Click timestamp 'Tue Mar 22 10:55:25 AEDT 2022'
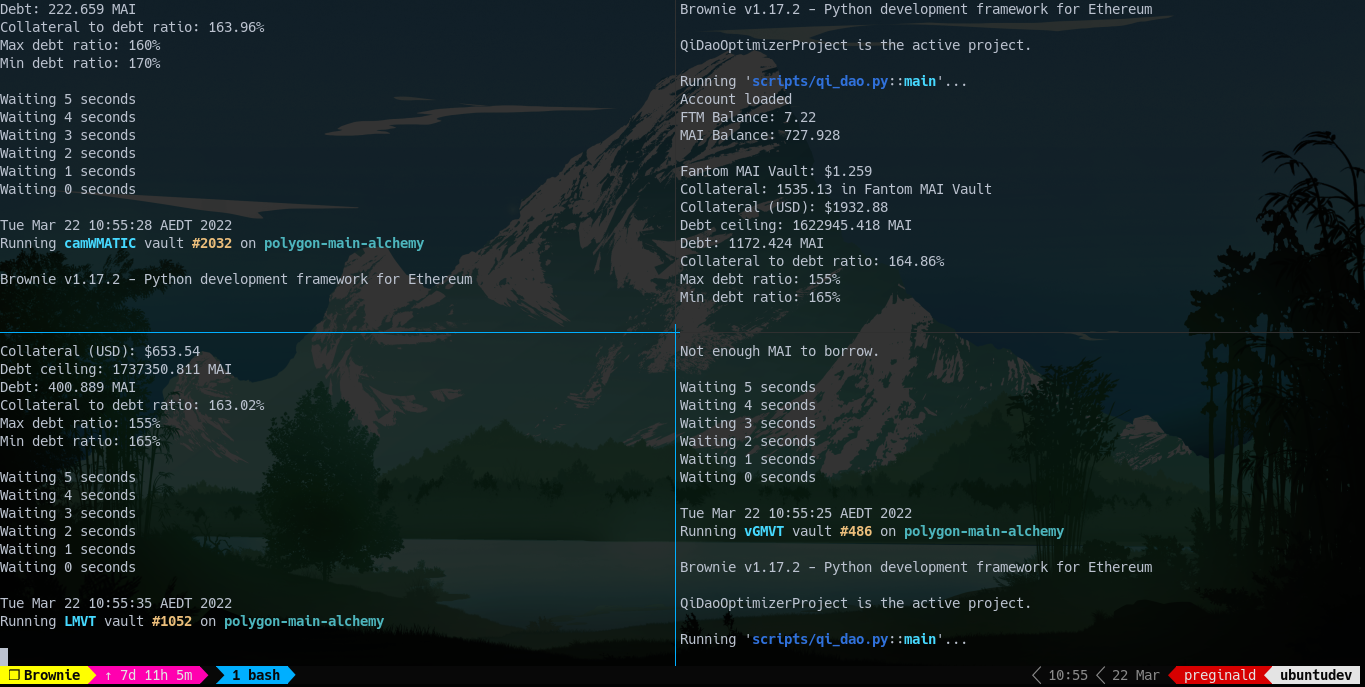The height and width of the screenshot is (687, 1365). pos(796,513)
